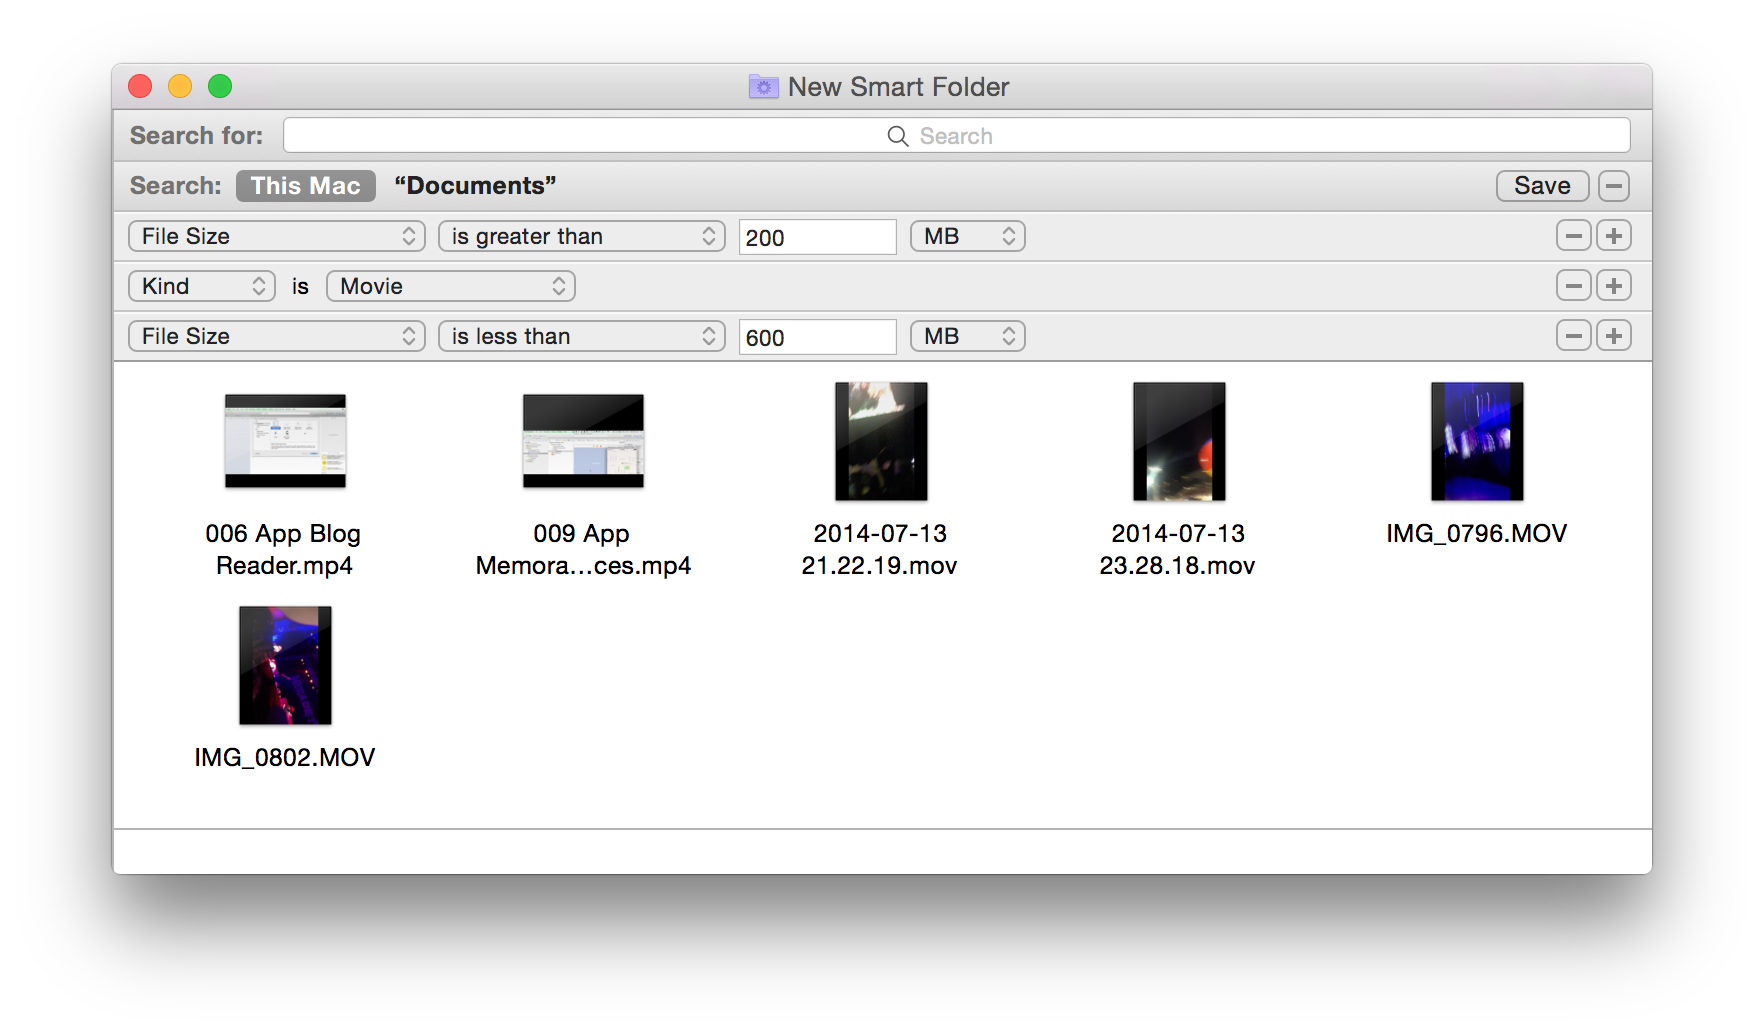
Task: Open the 'is less than' comparison dropdown
Action: pos(581,336)
